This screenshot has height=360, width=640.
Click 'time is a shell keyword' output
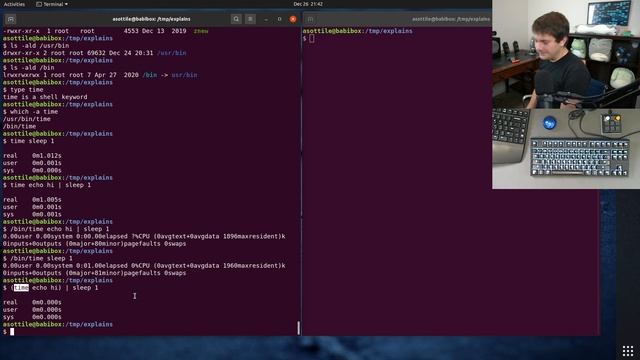pyautogui.click(x=45, y=97)
